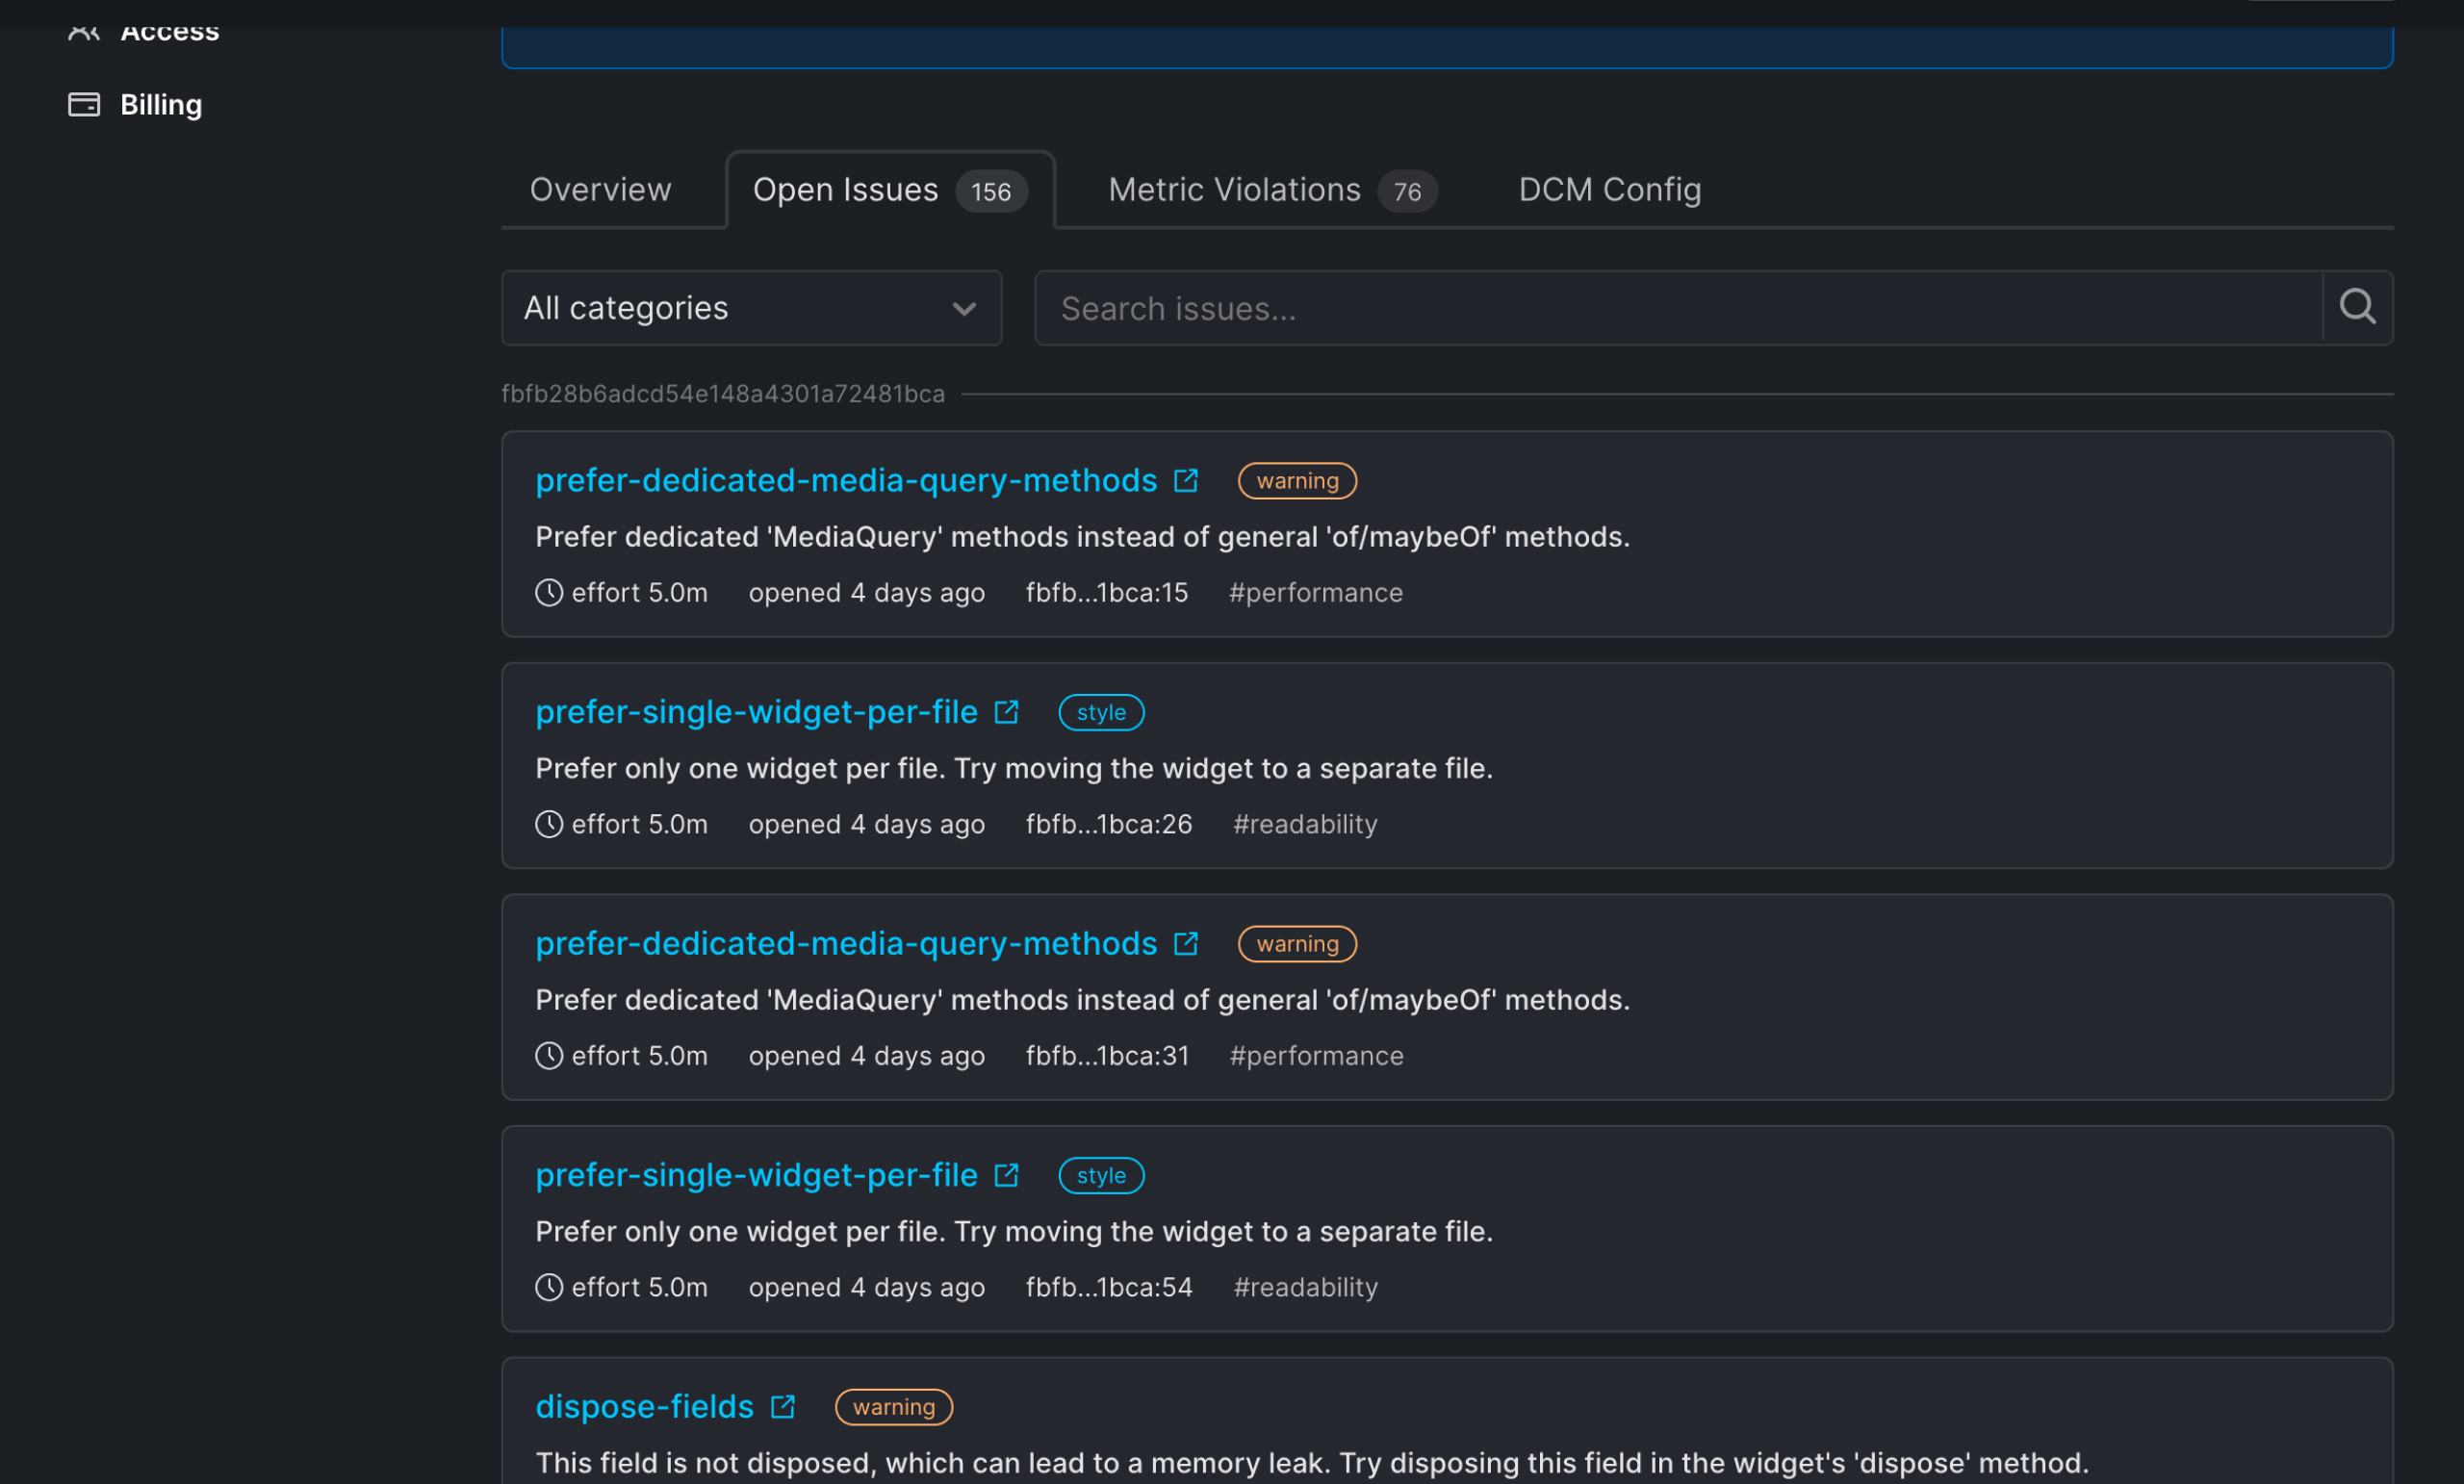2464x1484 pixels.
Task: Click the clock effort icon on 1bca:31 issue
Action: 549,1056
